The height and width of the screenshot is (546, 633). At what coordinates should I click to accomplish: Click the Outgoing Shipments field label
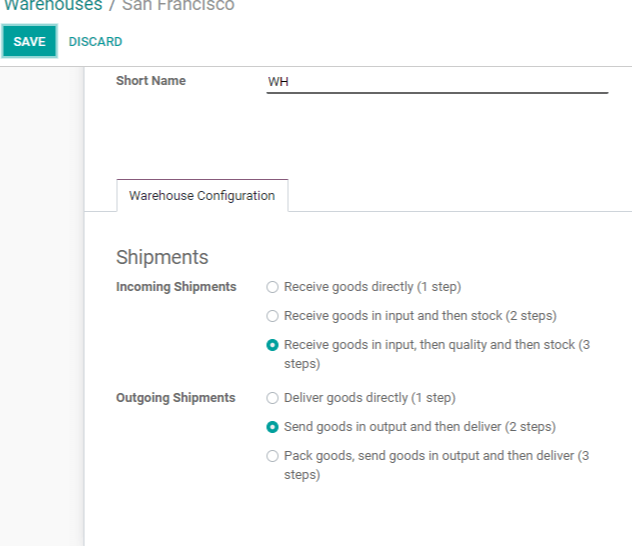pos(176,398)
